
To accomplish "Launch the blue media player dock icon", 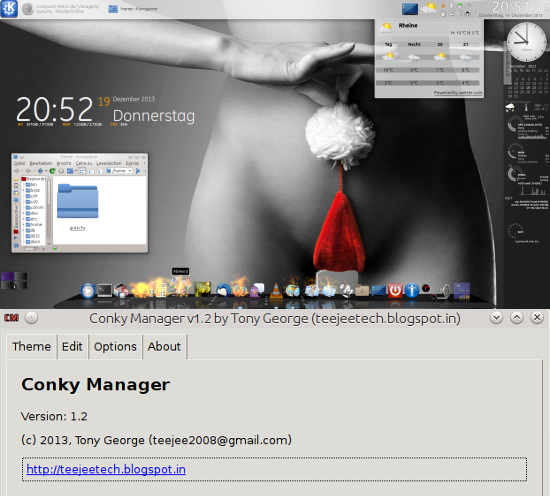I will click(88, 291).
